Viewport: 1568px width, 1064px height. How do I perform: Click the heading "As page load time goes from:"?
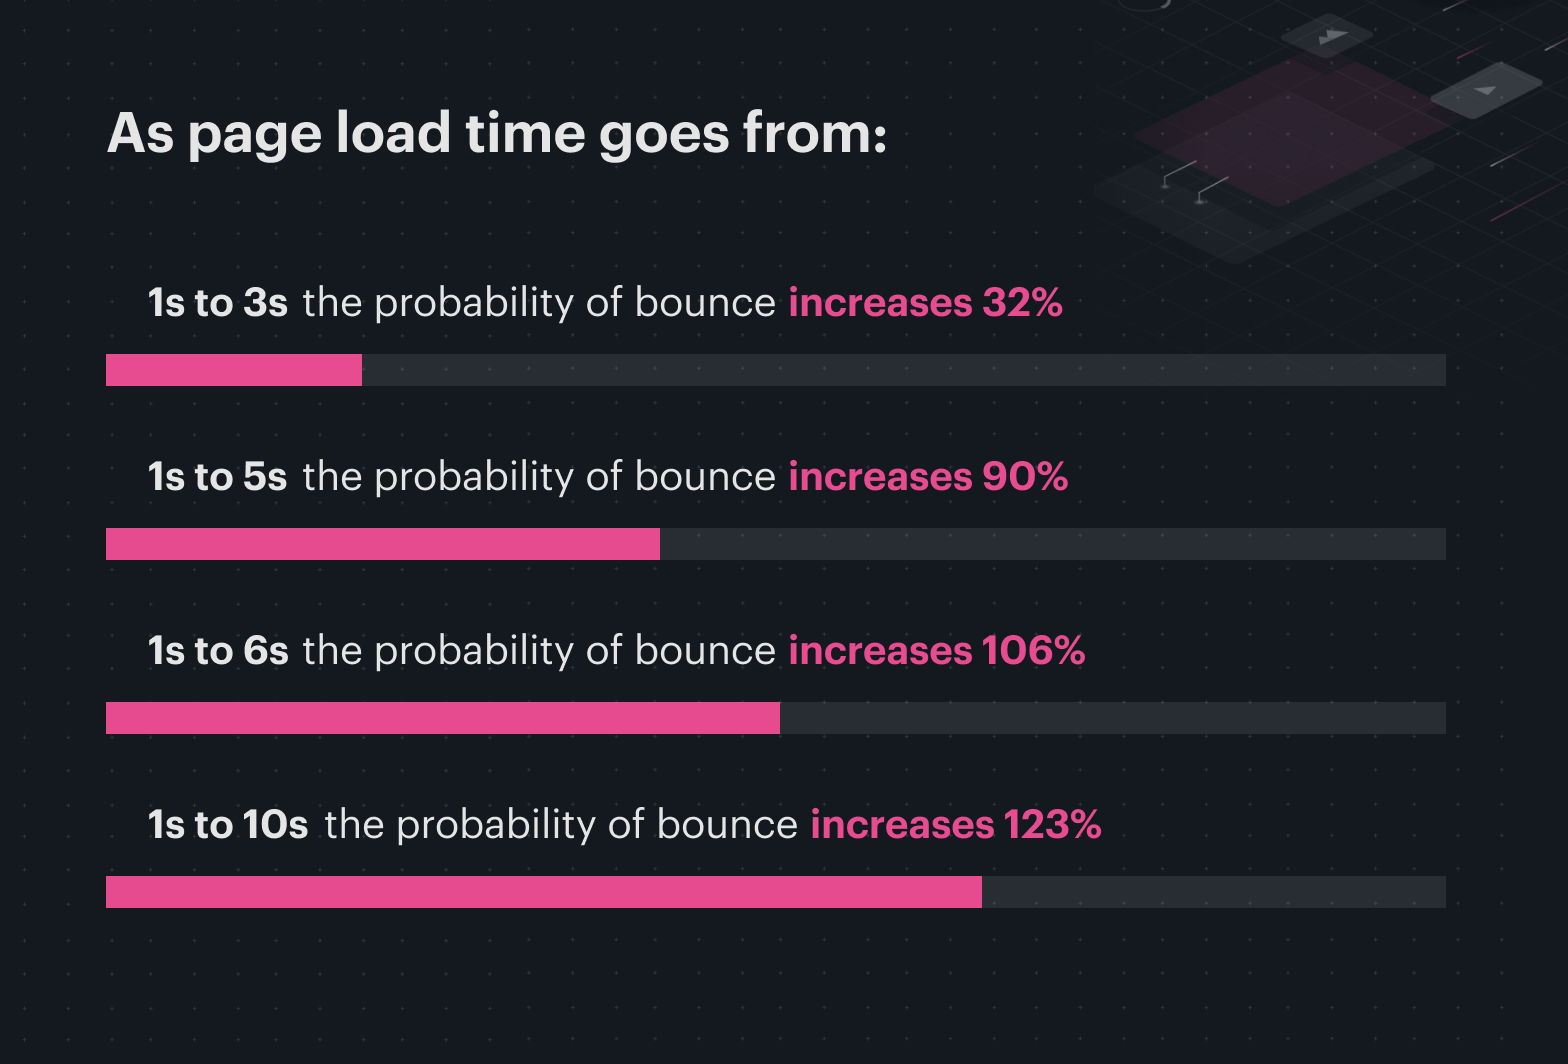pos(497,133)
